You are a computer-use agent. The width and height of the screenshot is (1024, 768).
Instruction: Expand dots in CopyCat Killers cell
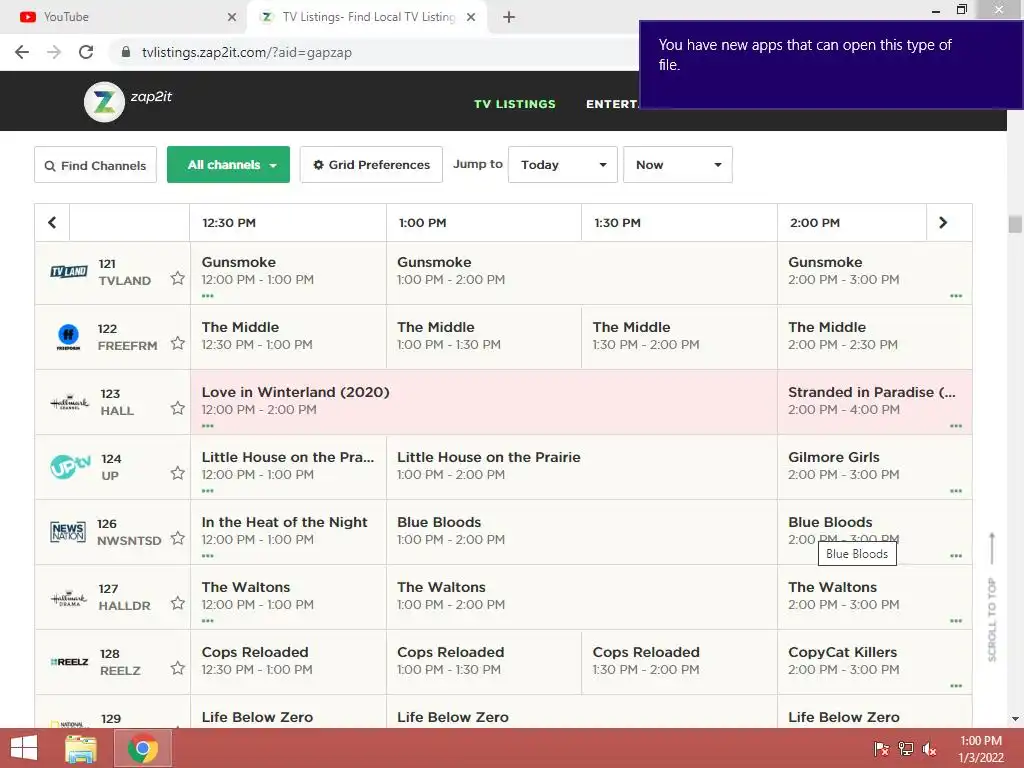pyautogui.click(x=956, y=686)
